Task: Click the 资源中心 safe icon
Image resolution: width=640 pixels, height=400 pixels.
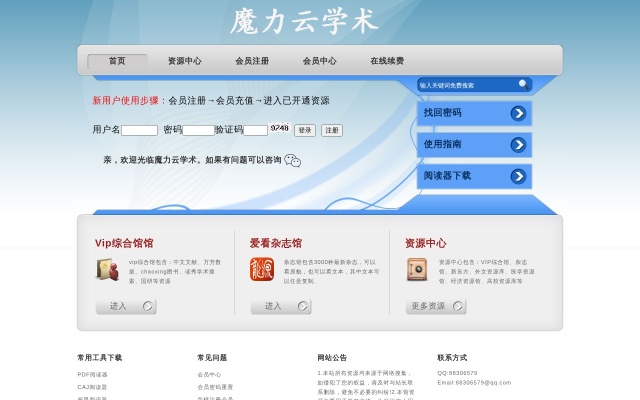Action: click(417, 269)
